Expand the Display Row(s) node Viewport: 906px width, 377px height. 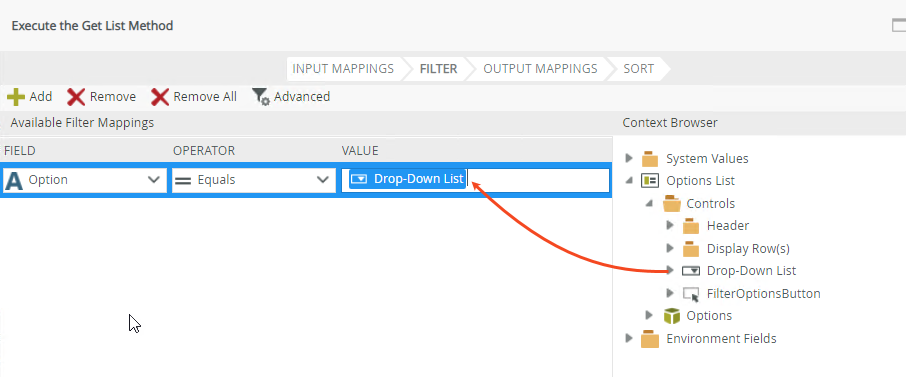[x=670, y=248]
